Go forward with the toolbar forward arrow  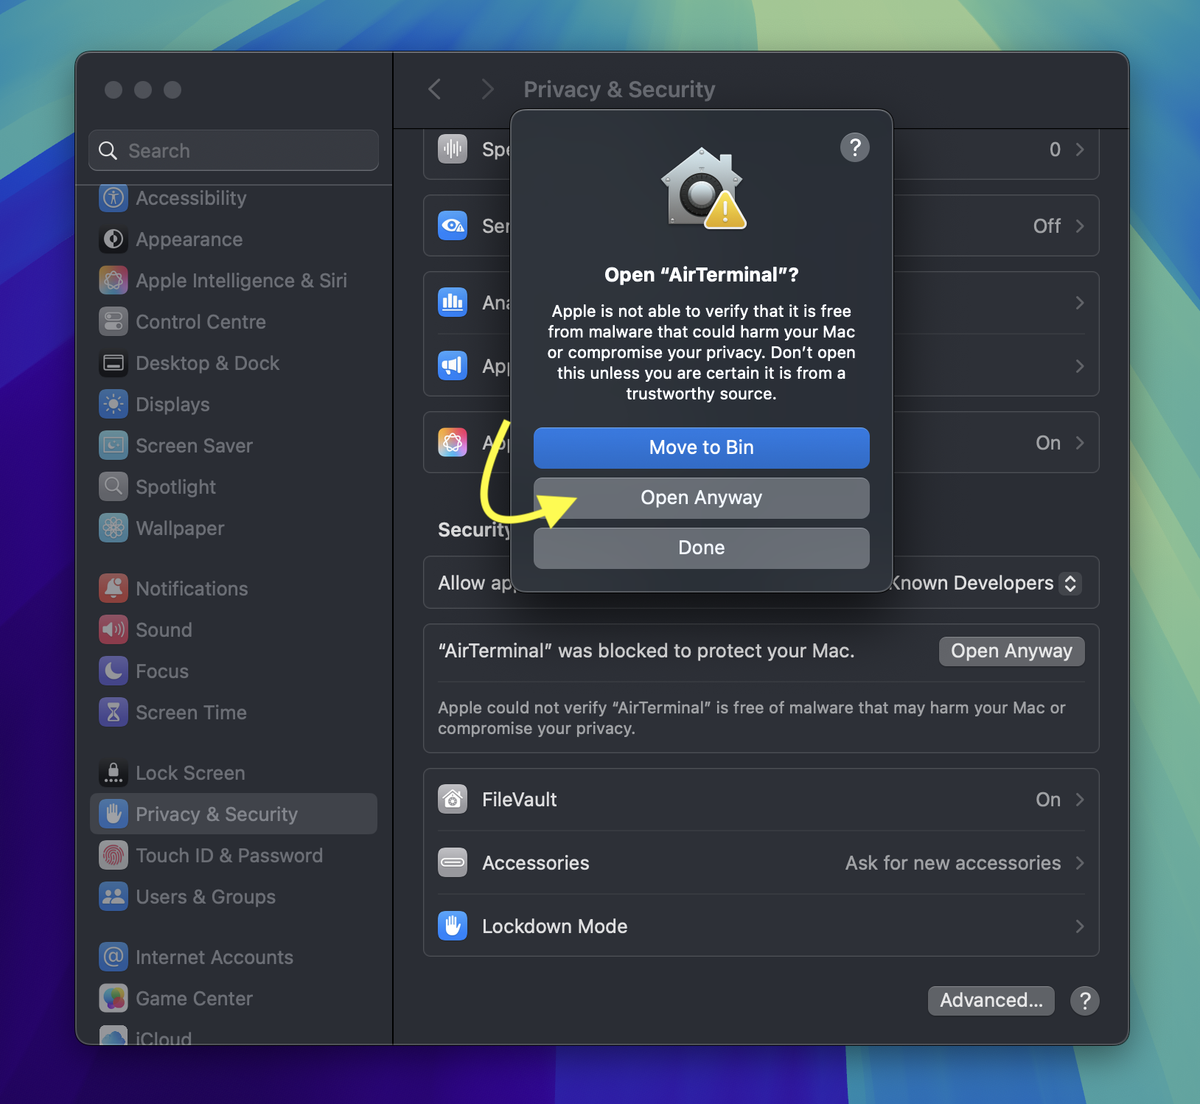pyautogui.click(x=487, y=89)
